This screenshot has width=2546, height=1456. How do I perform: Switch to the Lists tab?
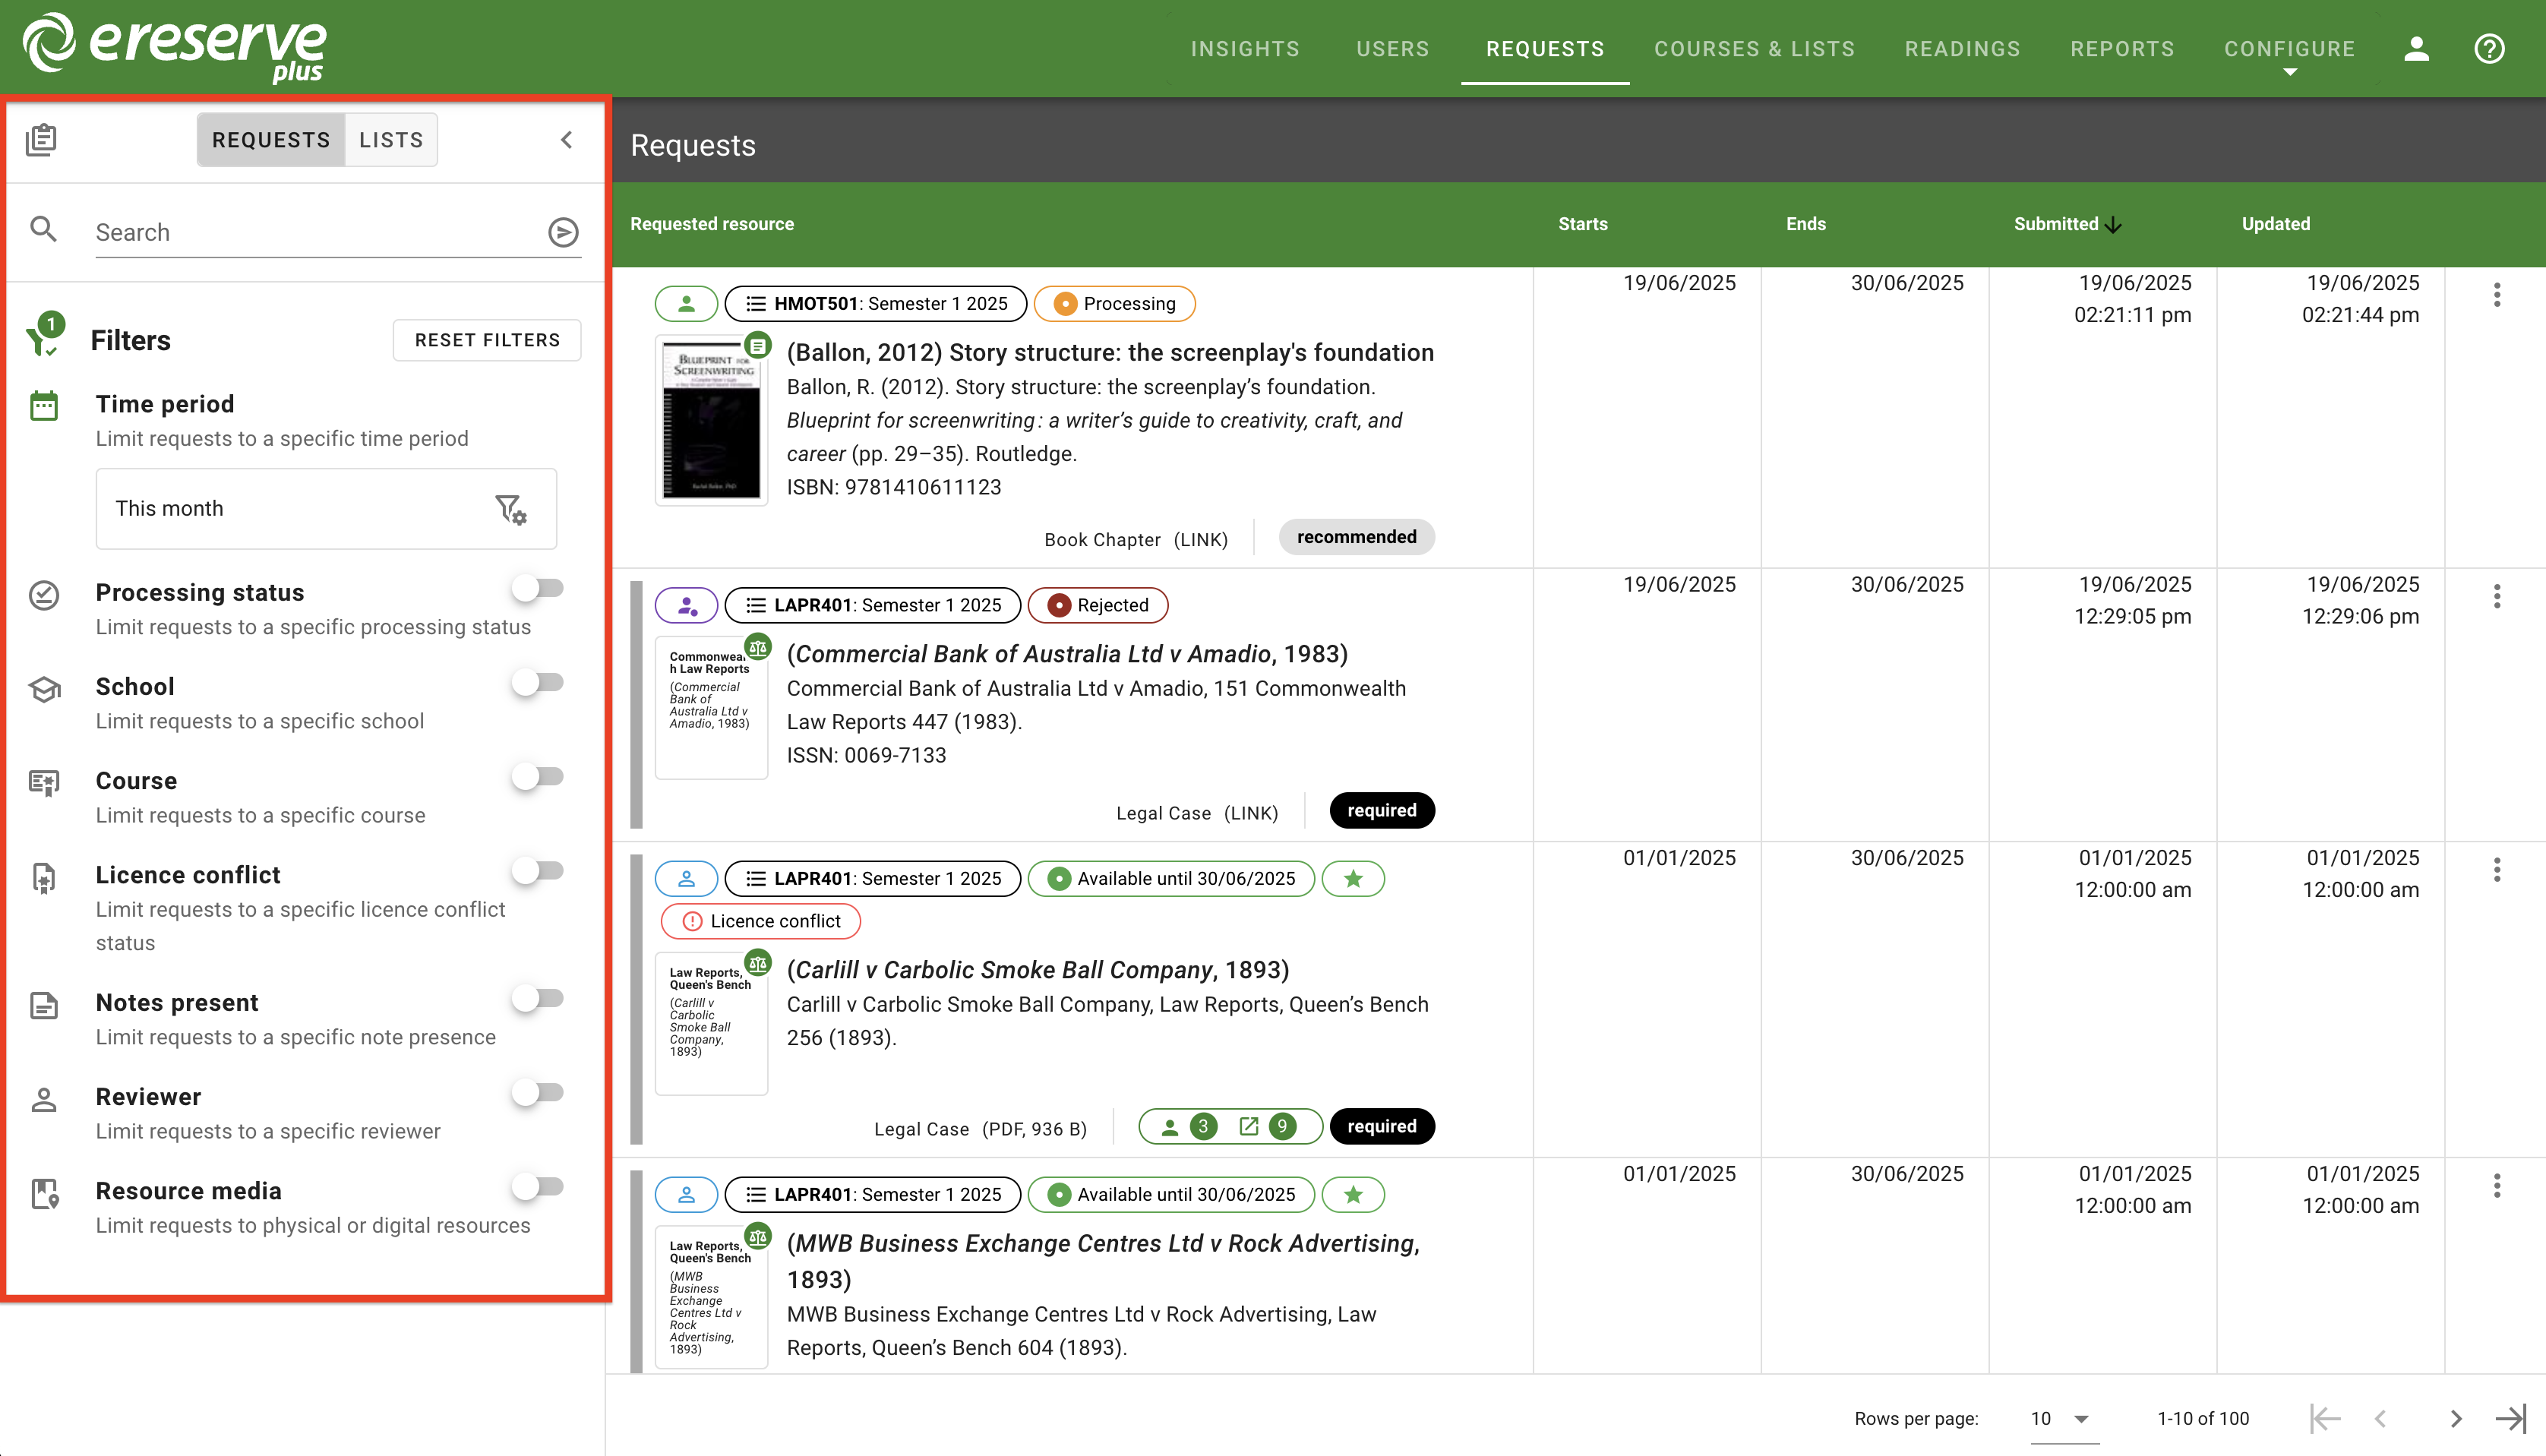(x=390, y=139)
